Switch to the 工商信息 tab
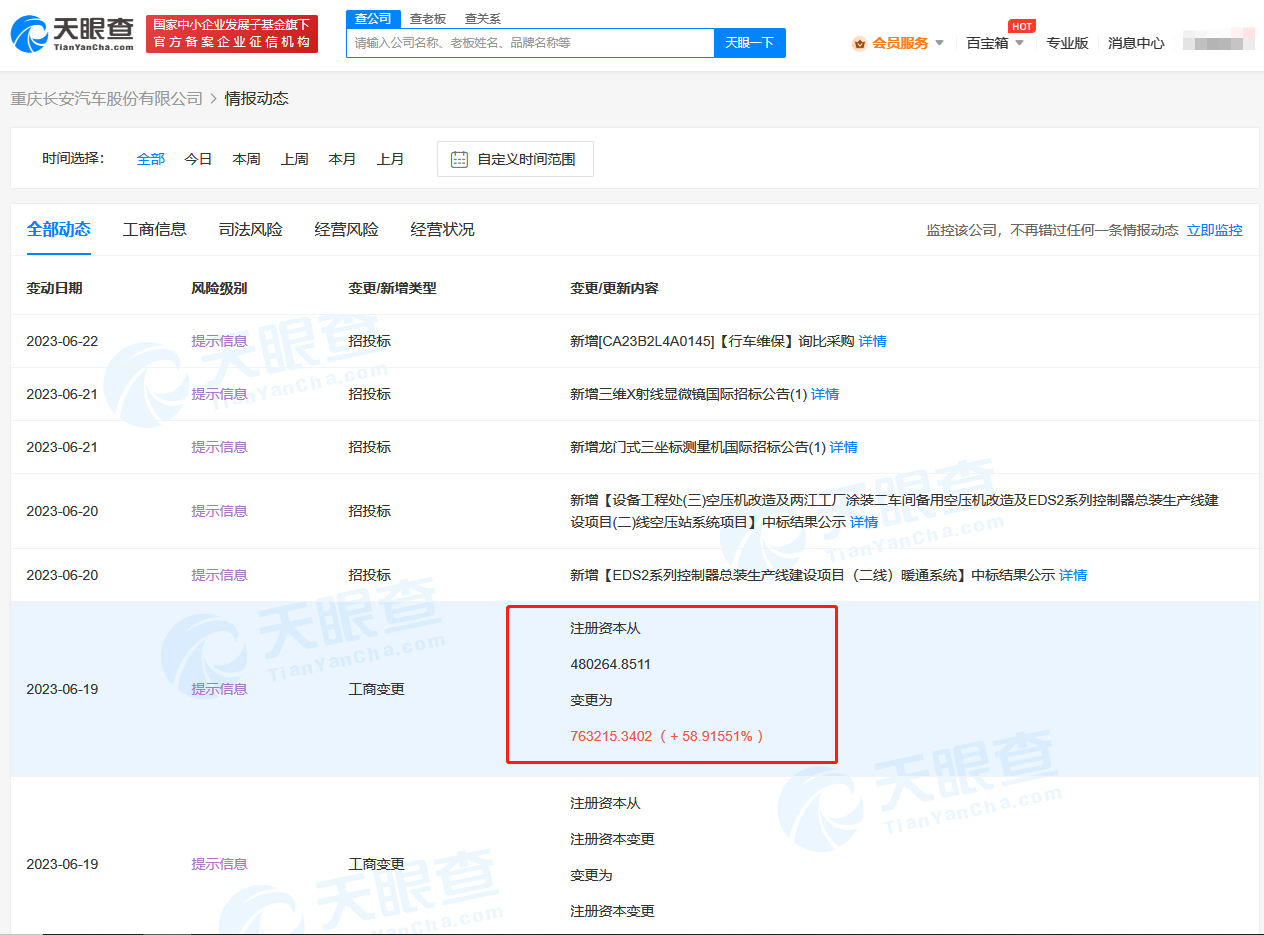 point(155,229)
